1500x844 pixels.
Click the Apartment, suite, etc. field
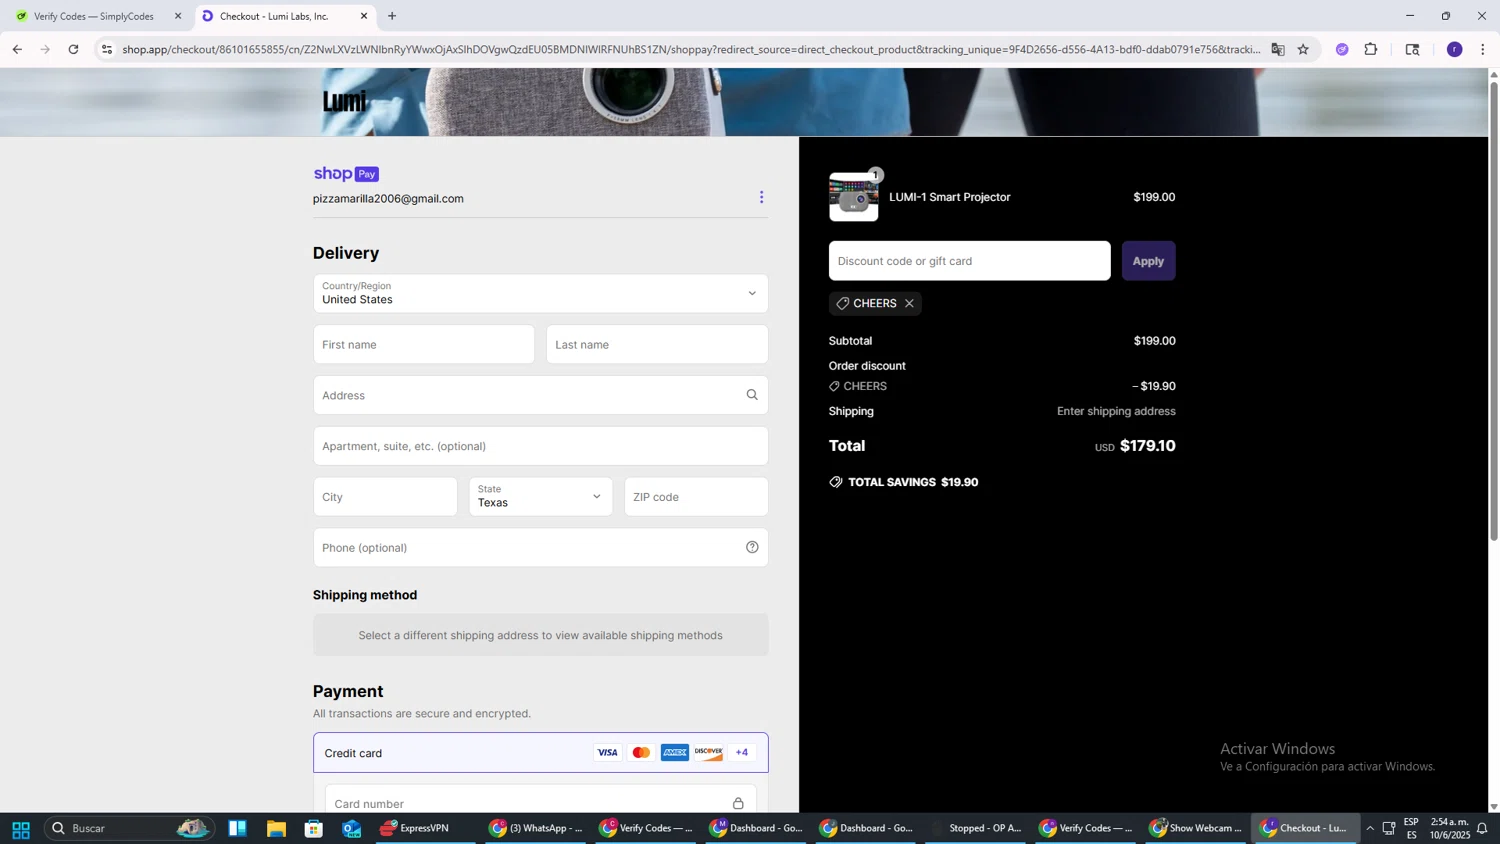[541, 446]
